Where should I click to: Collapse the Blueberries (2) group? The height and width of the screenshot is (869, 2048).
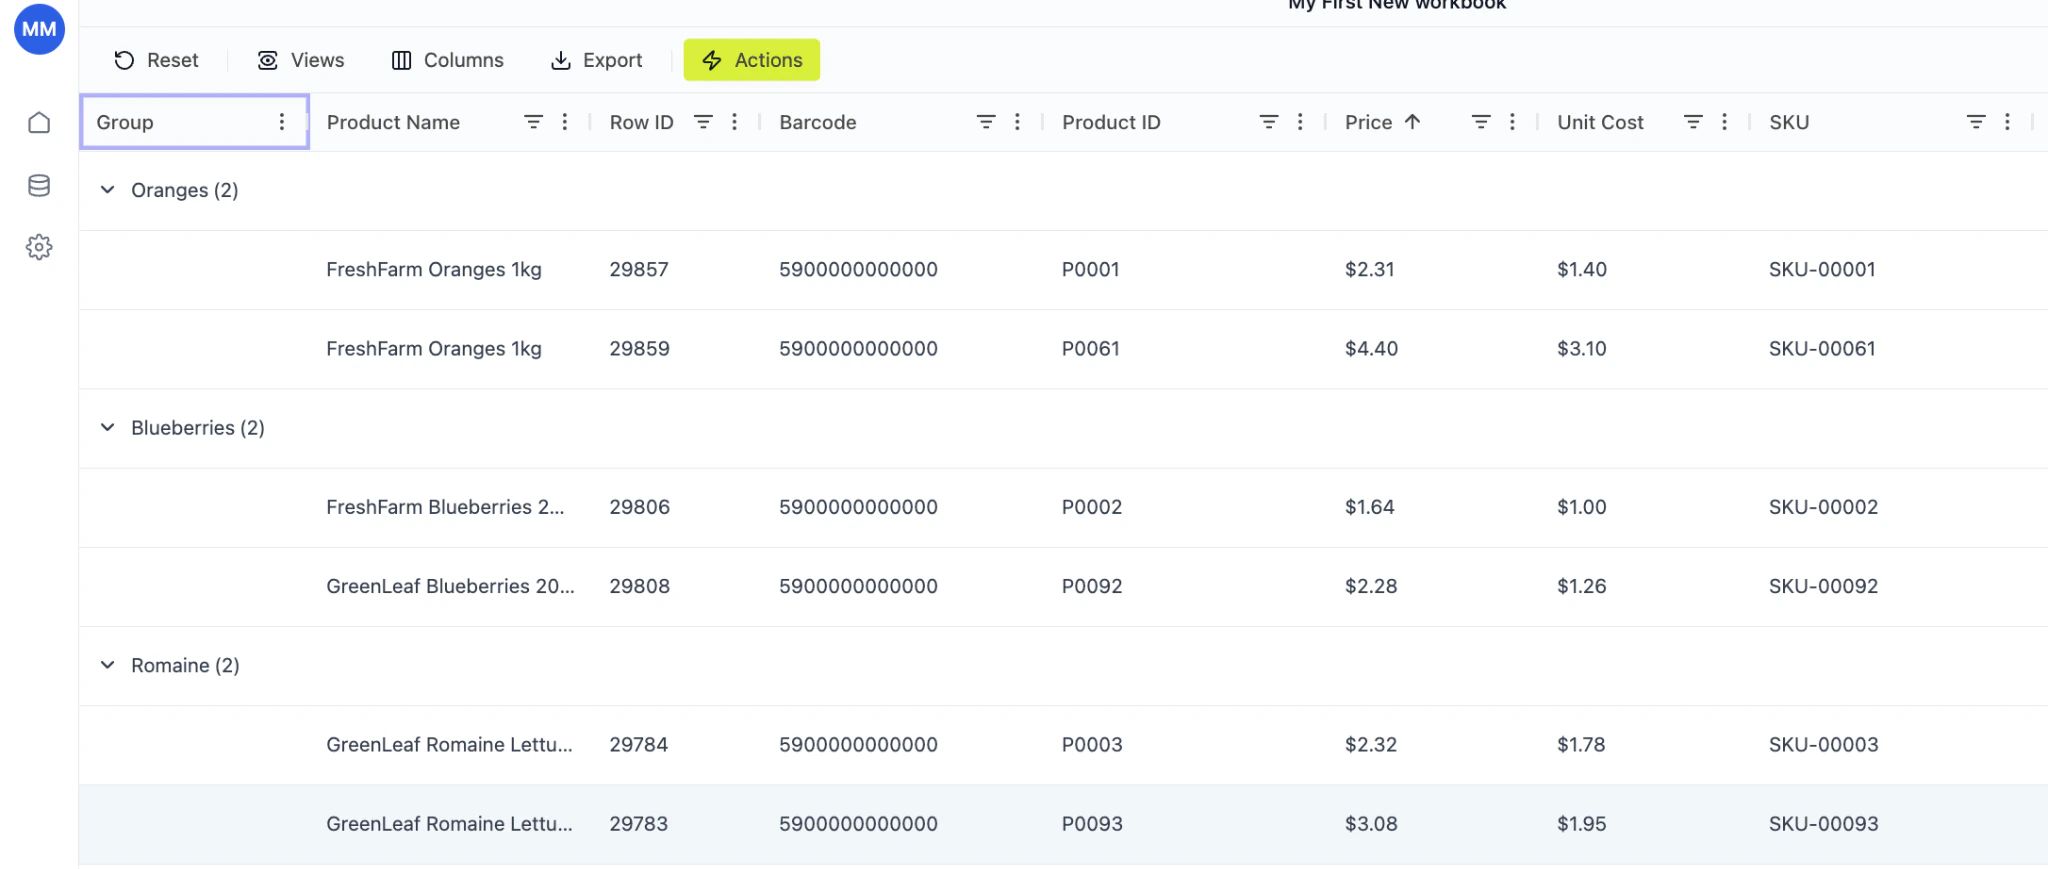(x=108, y=428)
